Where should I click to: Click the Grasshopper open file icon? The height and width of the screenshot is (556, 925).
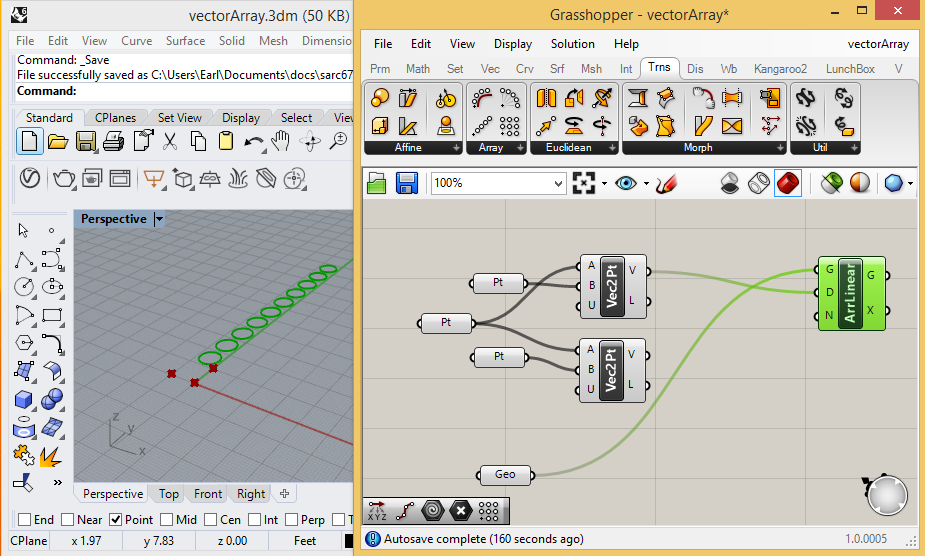[x=377, y=183]
